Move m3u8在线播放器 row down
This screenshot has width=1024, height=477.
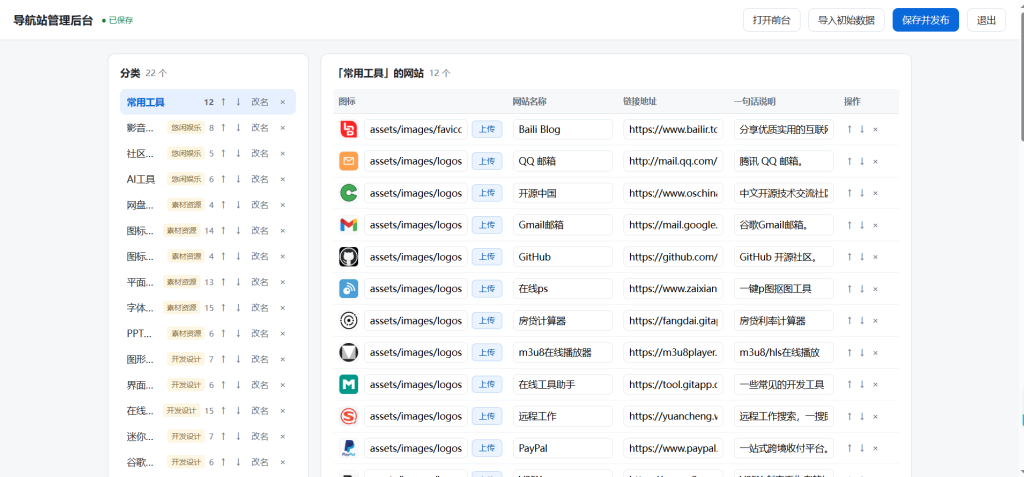click(862, 353)
